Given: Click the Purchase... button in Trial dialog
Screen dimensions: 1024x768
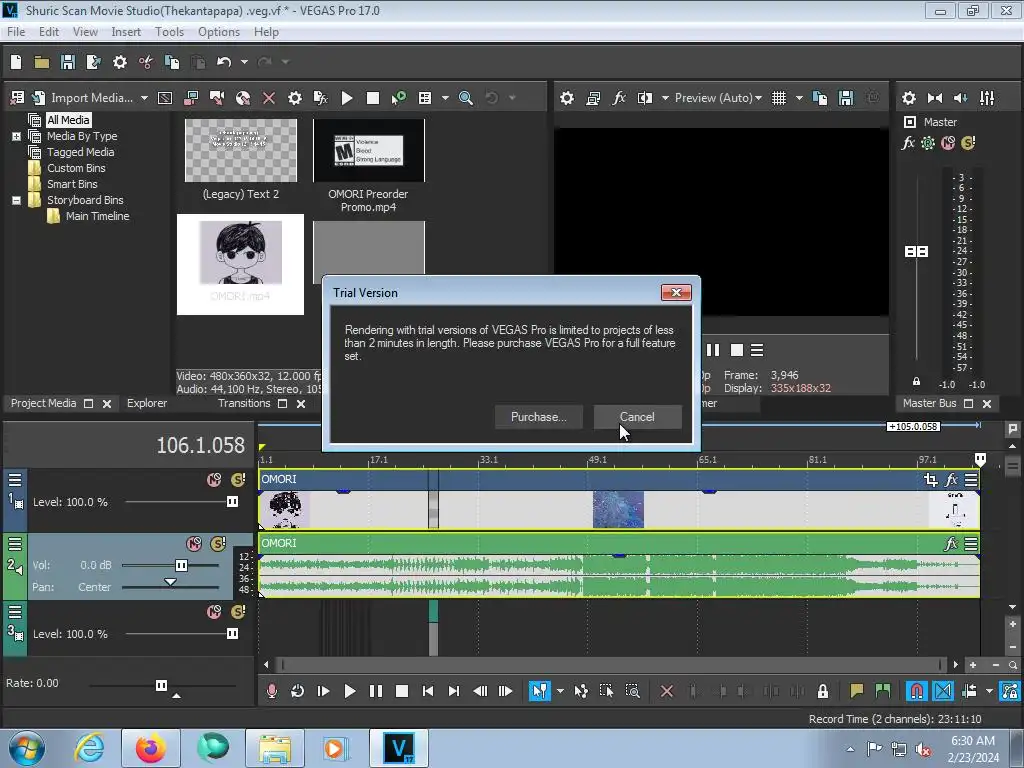Looking at the screenshot, I should (538, 417).
